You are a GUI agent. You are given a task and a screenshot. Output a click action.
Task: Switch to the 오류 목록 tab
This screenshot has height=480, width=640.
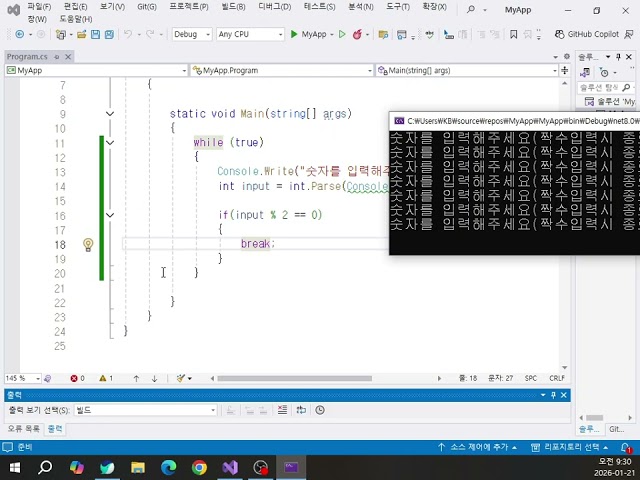click(x=23, y=429)
